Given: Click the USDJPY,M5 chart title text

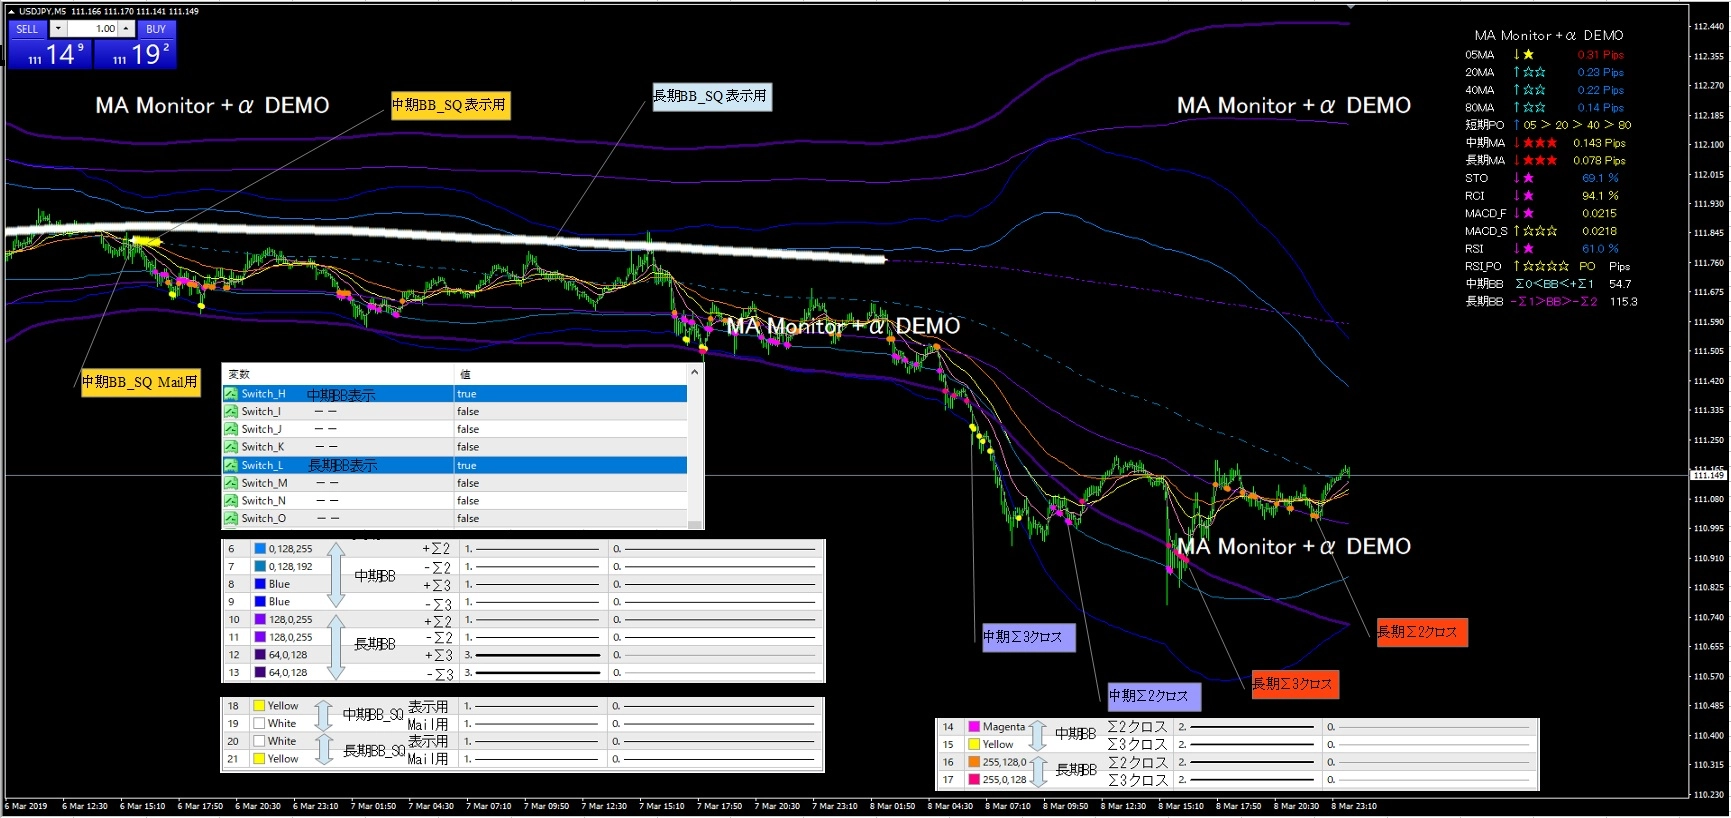Looking at the screenshot, I should pos(43,11).
